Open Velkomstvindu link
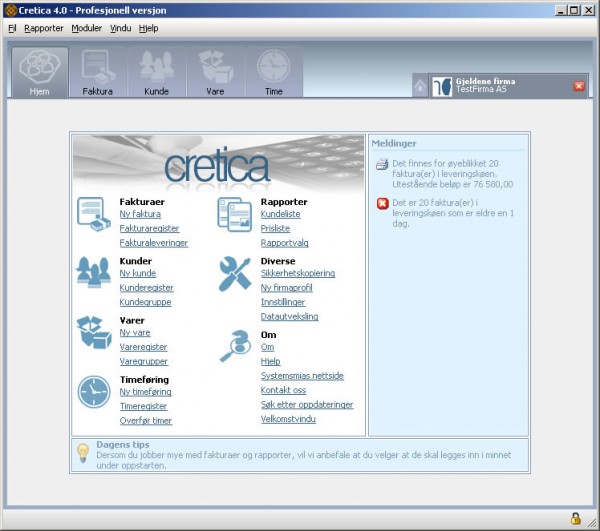Screen dimensions: 600x531 [289, 419]
